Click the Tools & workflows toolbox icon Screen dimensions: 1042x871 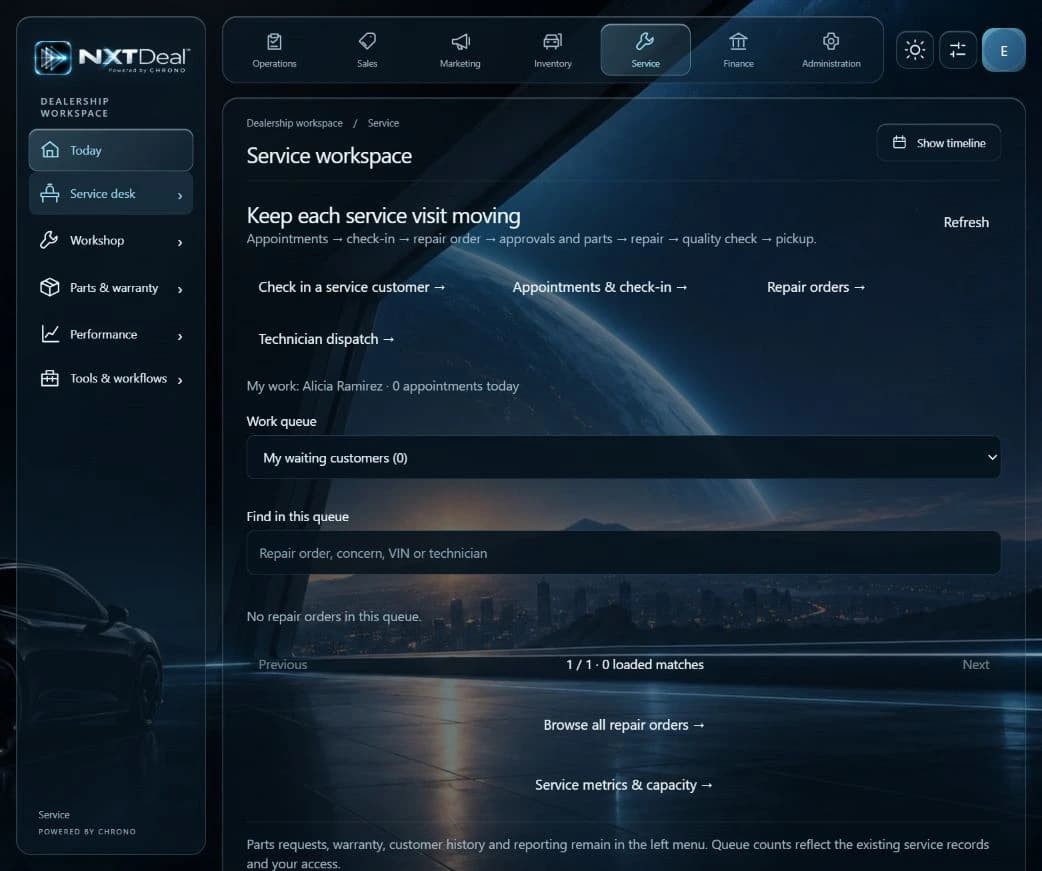click(50, 378)
